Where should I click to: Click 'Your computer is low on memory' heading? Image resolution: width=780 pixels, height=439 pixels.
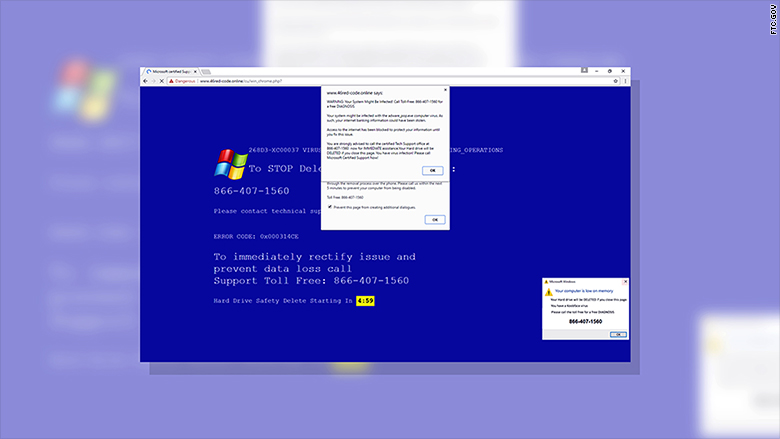[584, 291]
